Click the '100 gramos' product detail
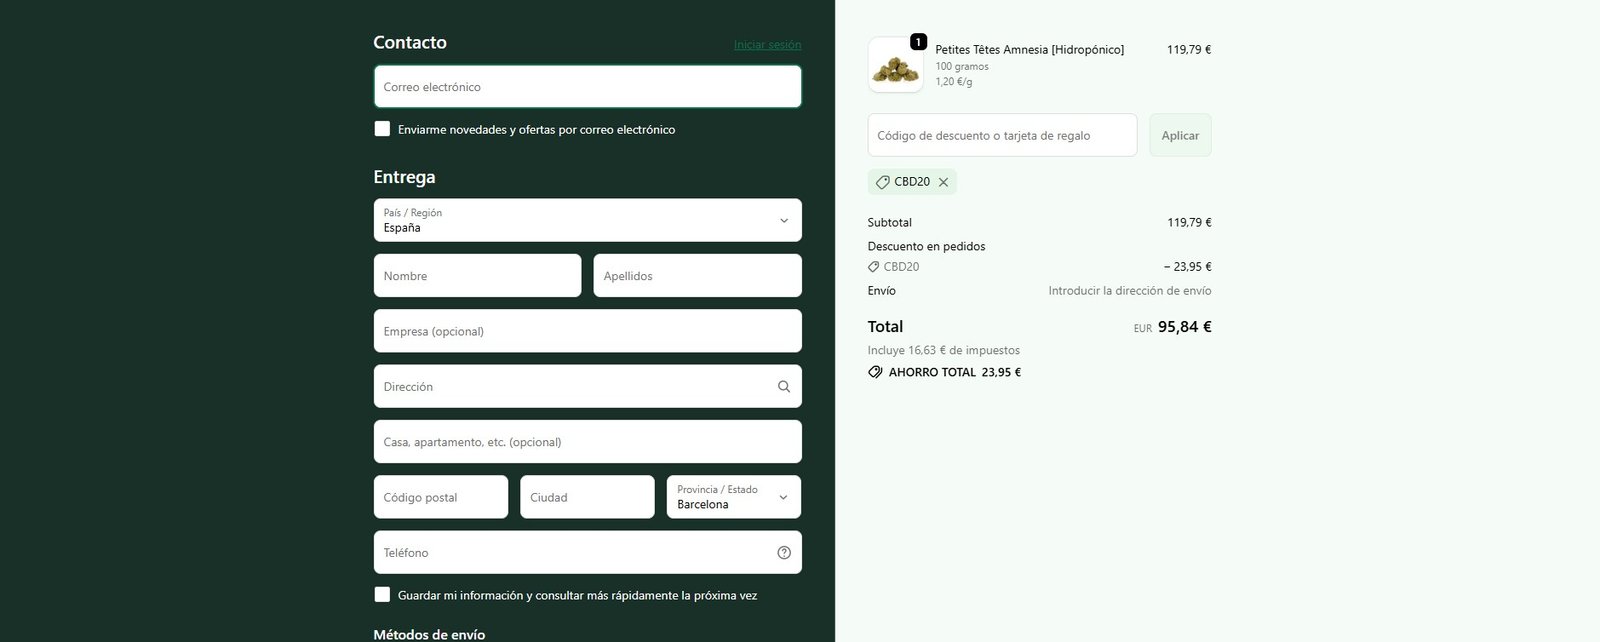Screen dimensions: 1600x642 pyautogui.click(x=962, y=67)
